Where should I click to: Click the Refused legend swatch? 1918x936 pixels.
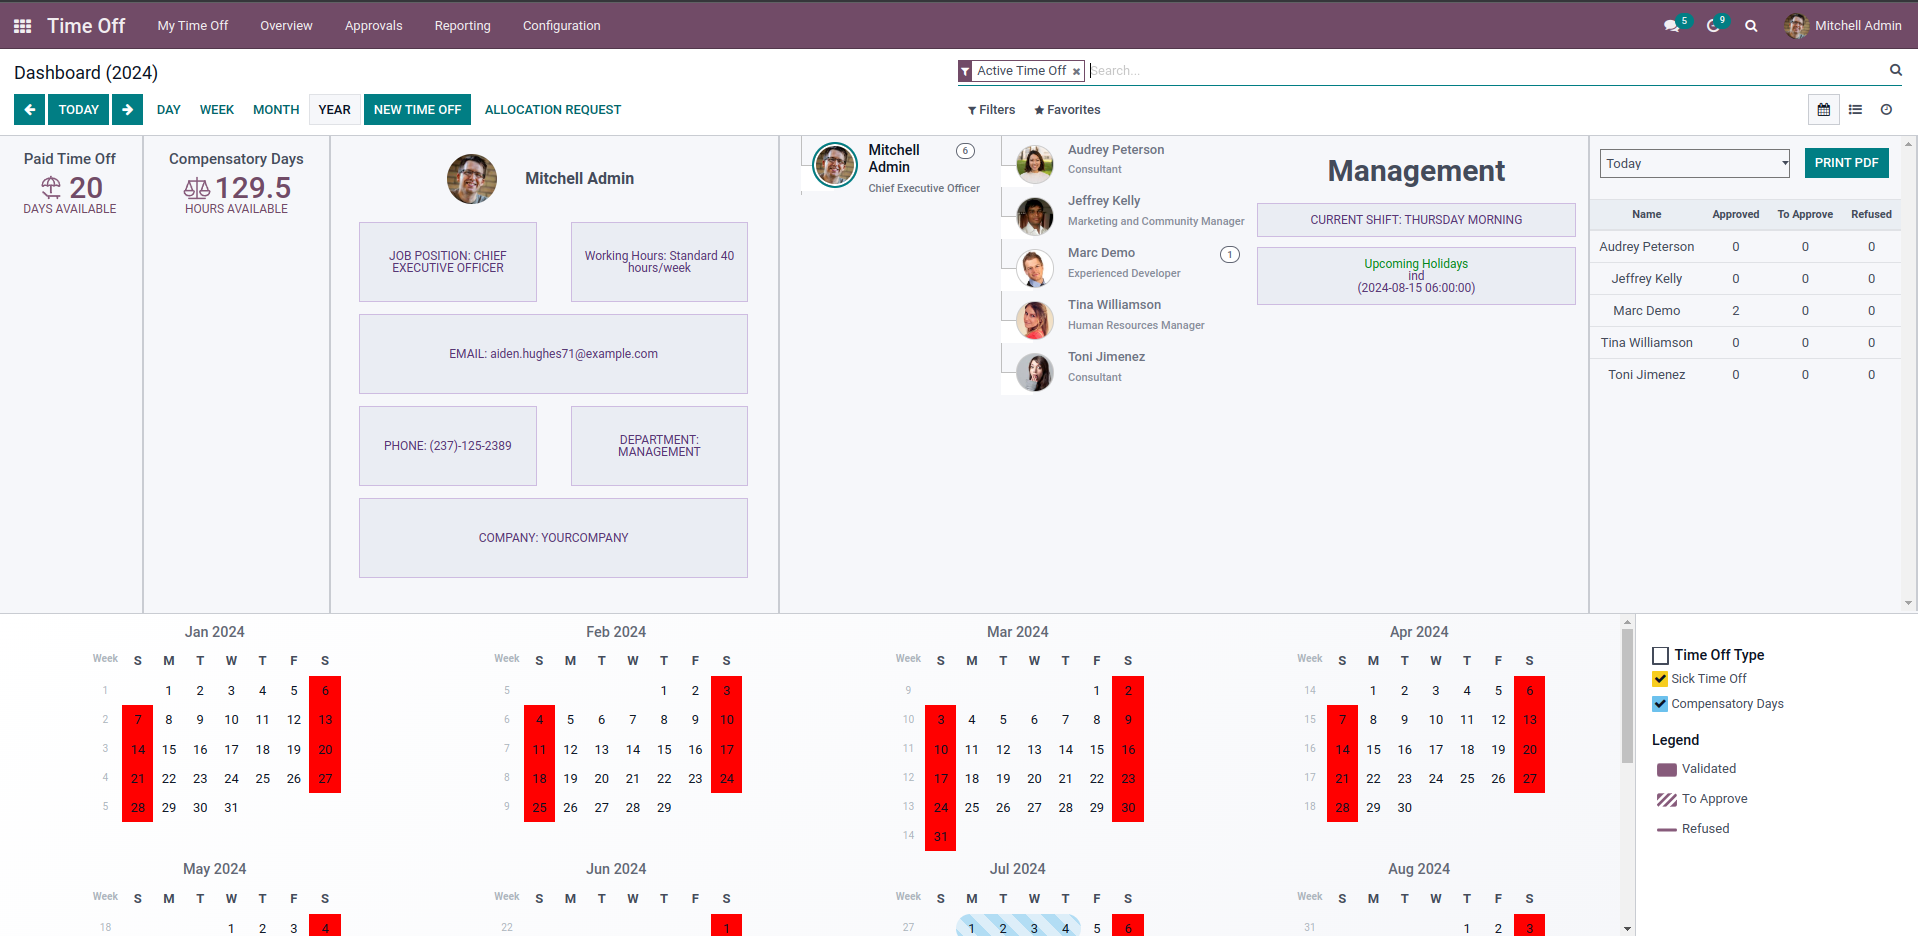1667,830
